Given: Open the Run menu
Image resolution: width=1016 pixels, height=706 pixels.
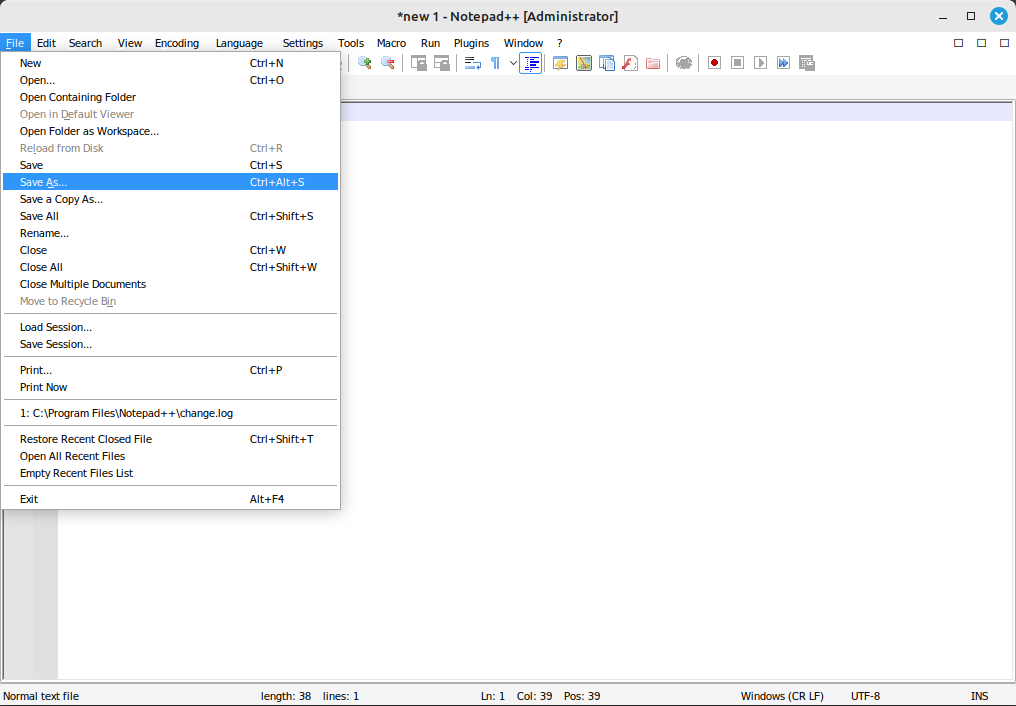Looking at the screenshot, I should (x=430, y=43).
